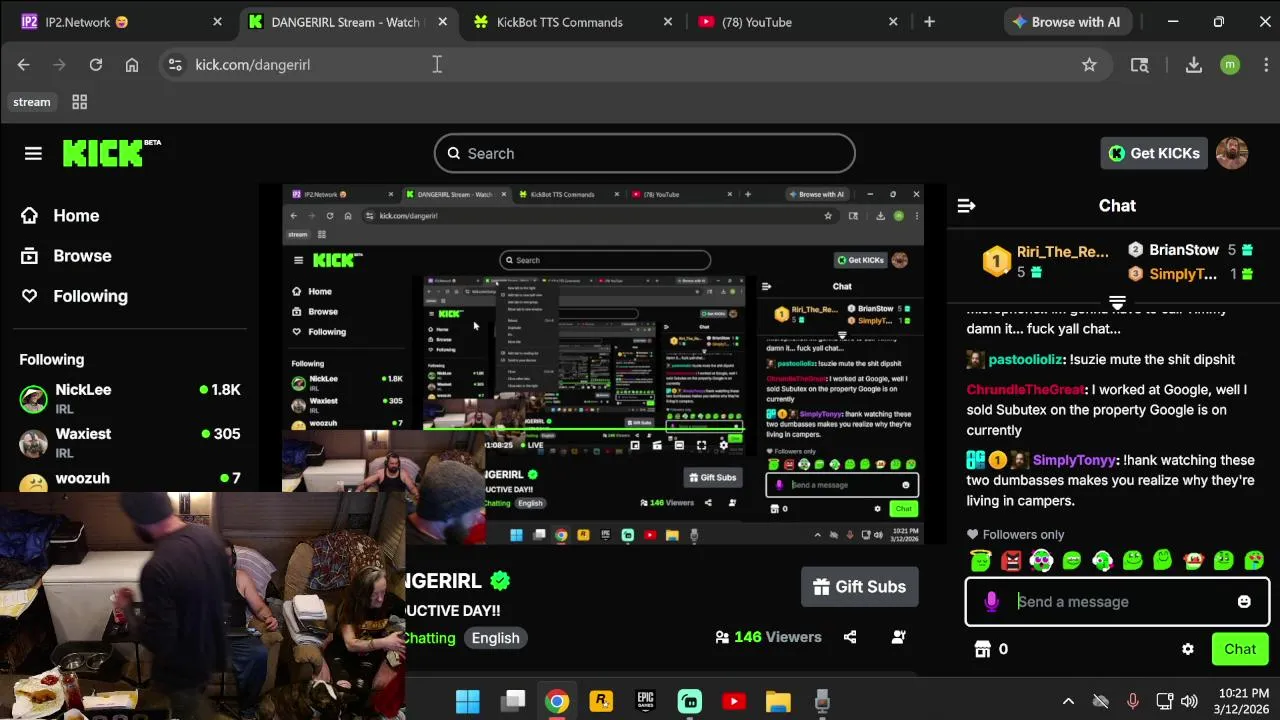Click the Get KICKs button
Screen dimensions: 1280x720
(1154, 153)
